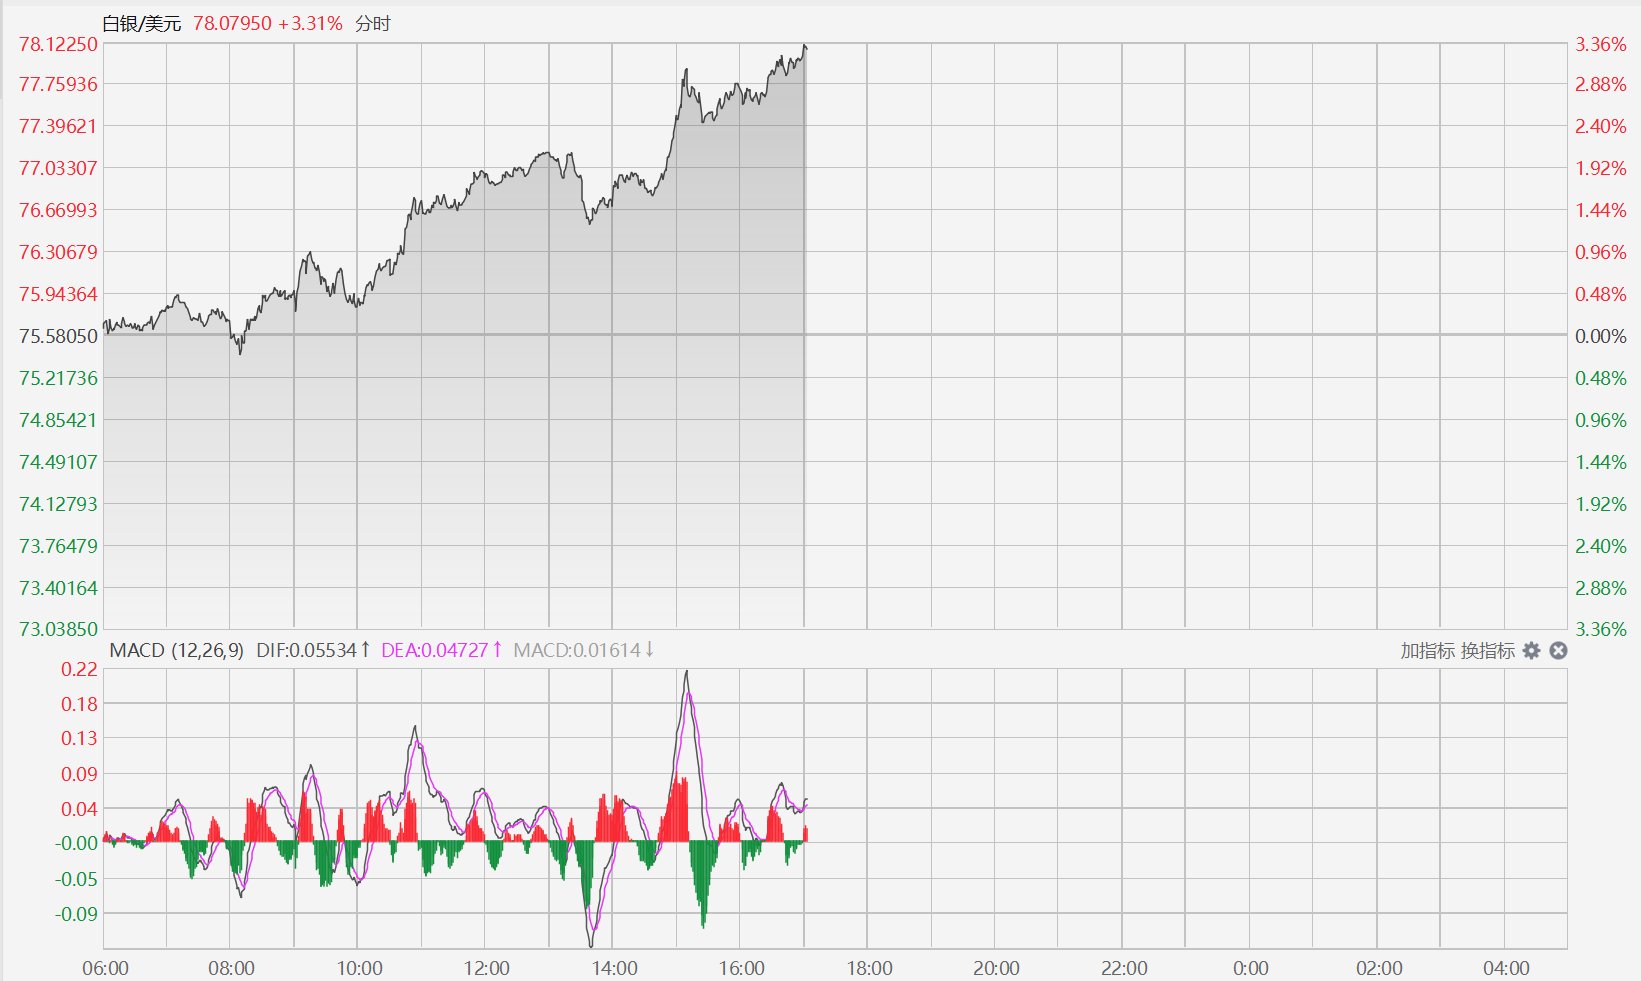
Task: Click the 0:00 time axis label
Action: point(1251,968)
